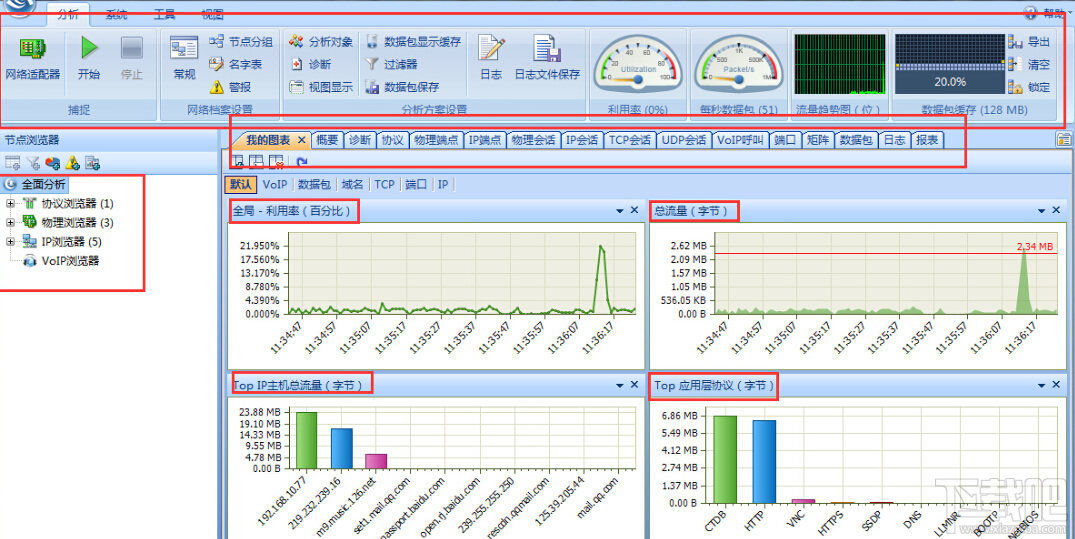
Task: Open dropdown on Top IP主机总流量 panel
Action: (x=620, y=385)
